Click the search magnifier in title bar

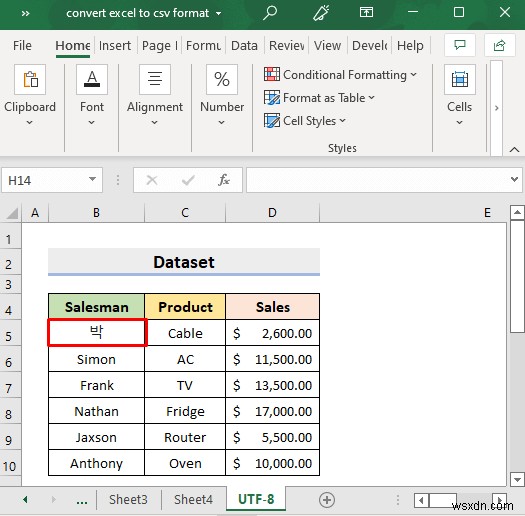pos(270,13)
